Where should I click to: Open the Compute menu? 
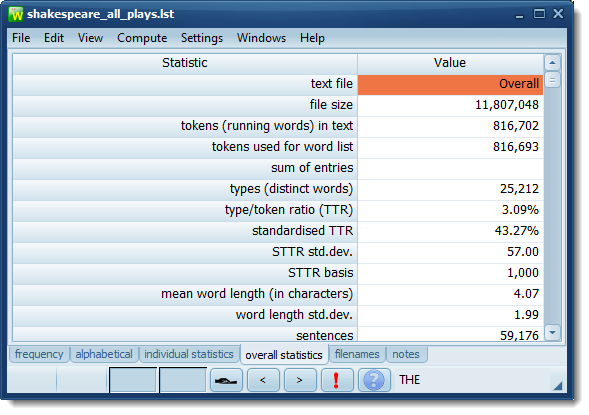(142, 38)
